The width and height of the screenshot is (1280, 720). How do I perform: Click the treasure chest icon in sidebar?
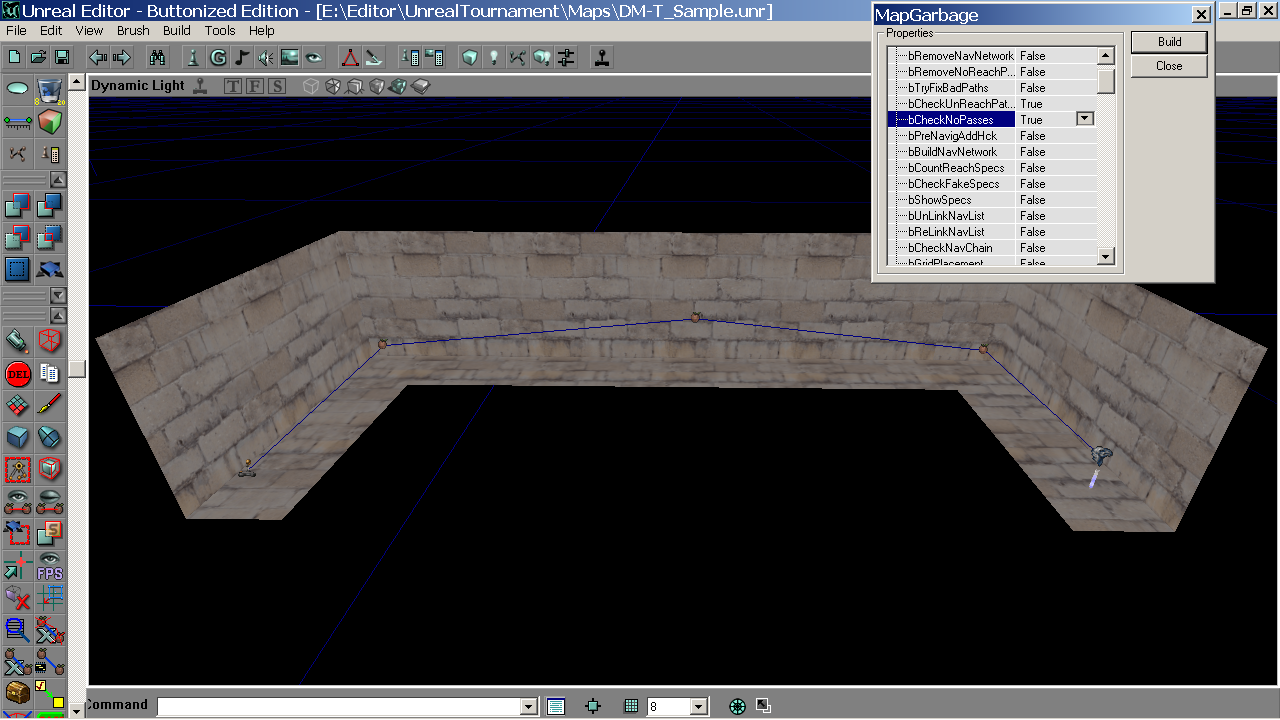point(17,692)
